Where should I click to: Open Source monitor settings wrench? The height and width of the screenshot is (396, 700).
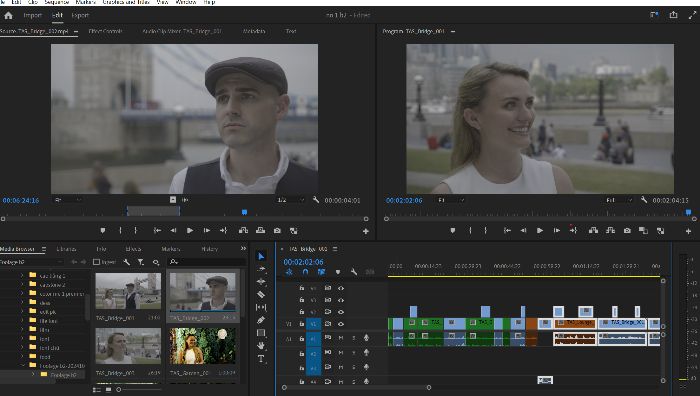click(x=316, y=200)
